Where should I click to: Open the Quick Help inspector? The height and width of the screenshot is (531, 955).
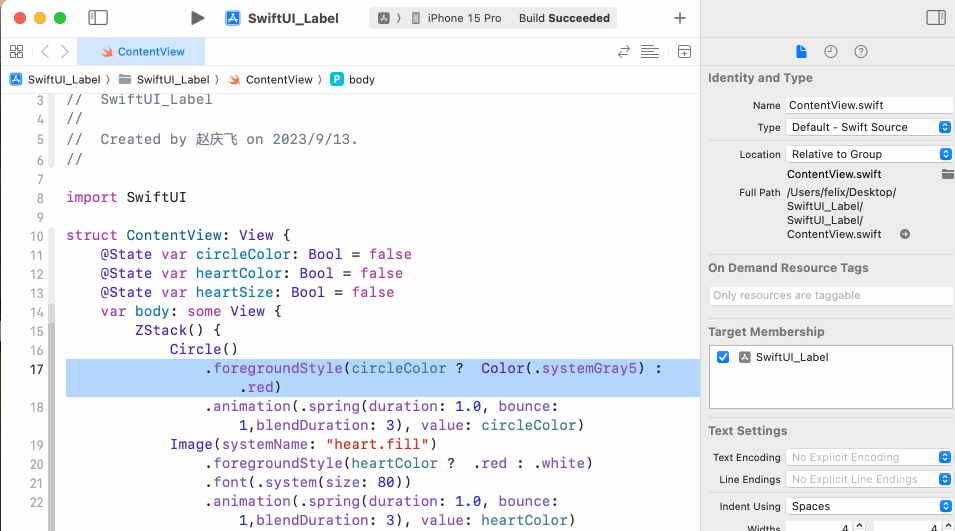click(x=861, y=52)
